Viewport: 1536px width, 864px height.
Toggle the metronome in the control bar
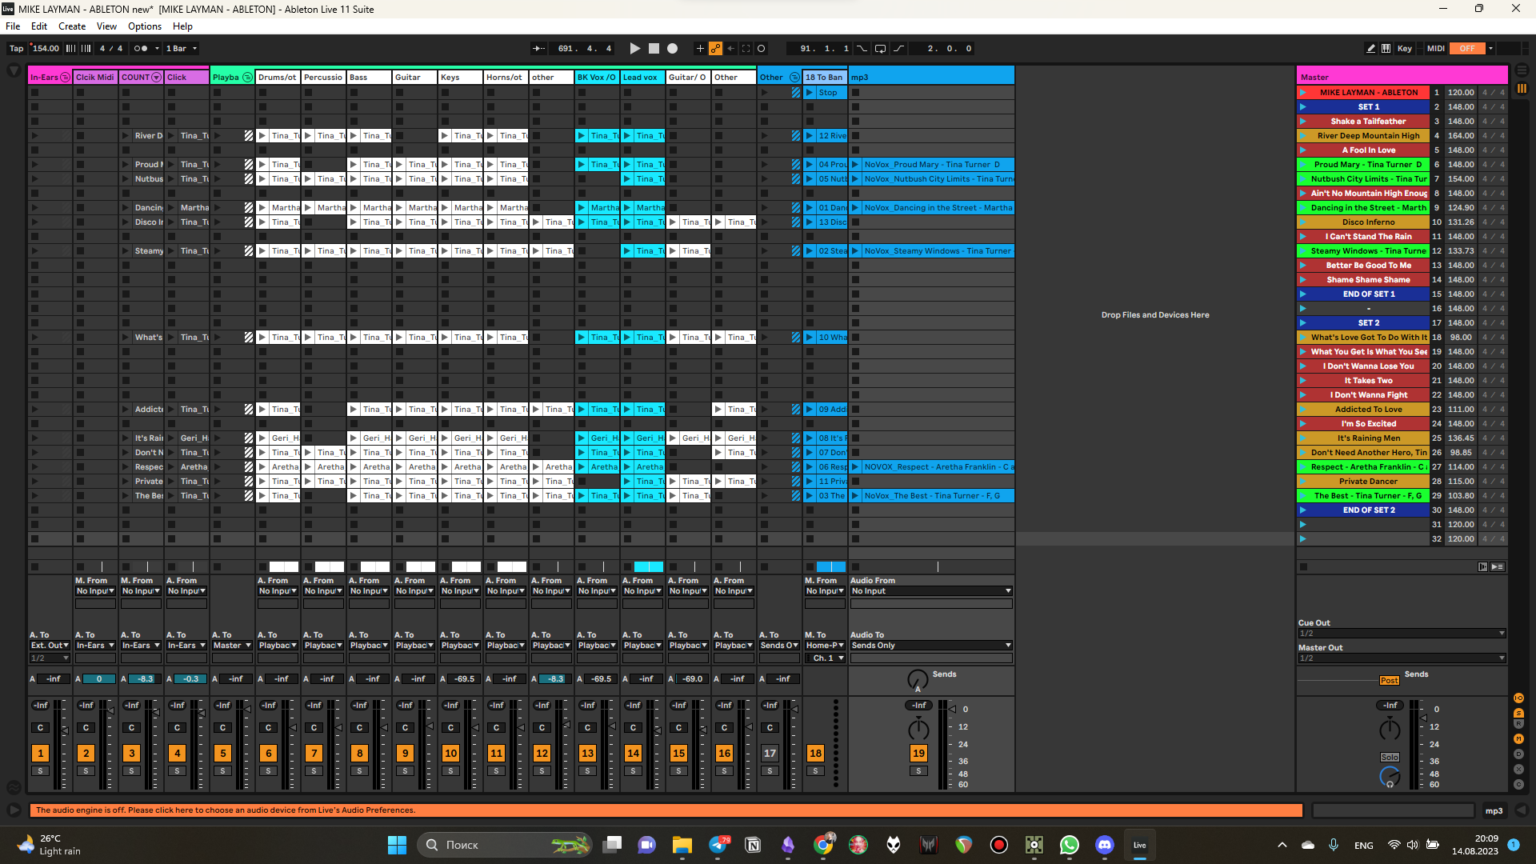[x=141, y=48]
